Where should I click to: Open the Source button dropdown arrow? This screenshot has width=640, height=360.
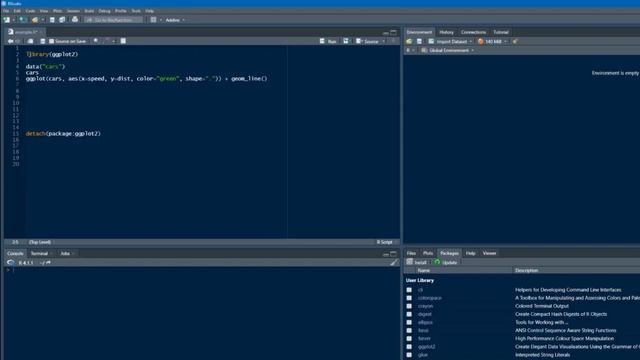tap(384, 42)
